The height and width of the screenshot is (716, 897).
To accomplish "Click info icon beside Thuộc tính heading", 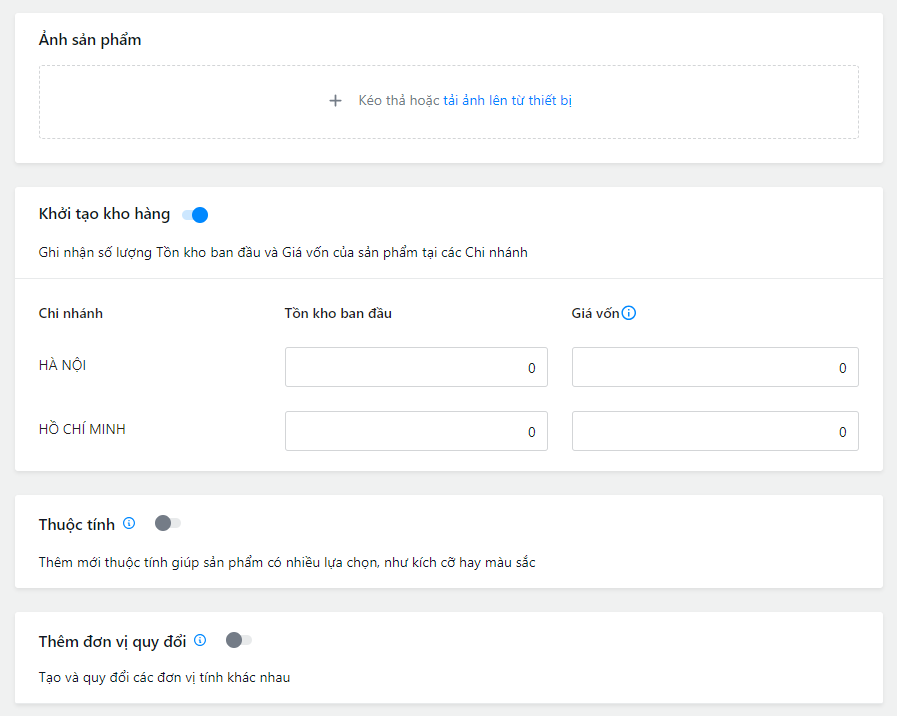I will tap(129, 523).
